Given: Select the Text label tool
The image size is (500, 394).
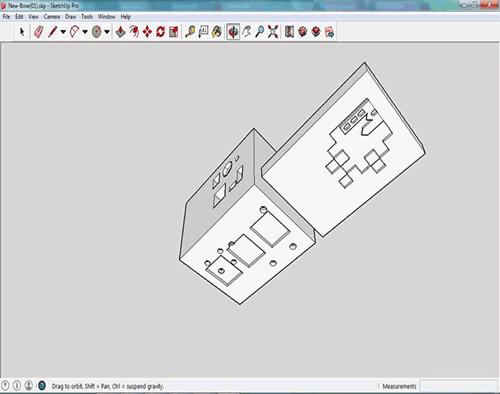Looking at the screenshot, I should click(x=203, y=32).
